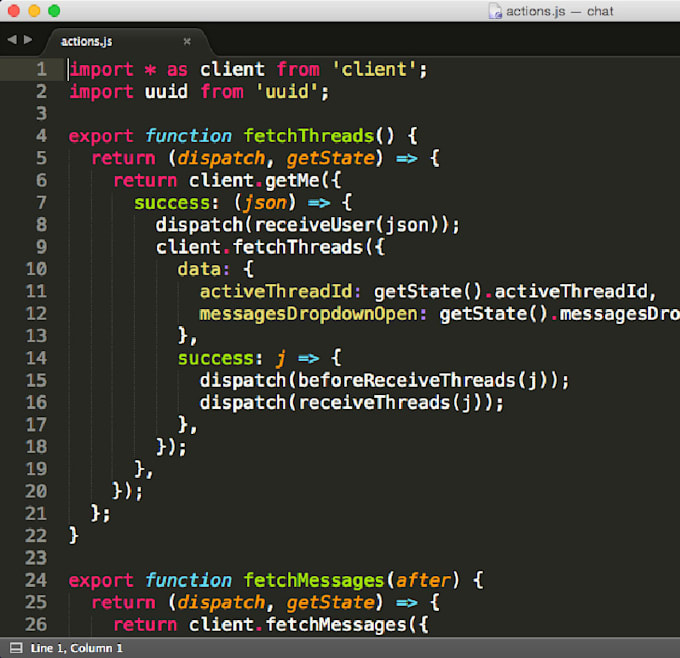Click line number 24 in the gutter

pyautogui.click(x=36, y=579)
